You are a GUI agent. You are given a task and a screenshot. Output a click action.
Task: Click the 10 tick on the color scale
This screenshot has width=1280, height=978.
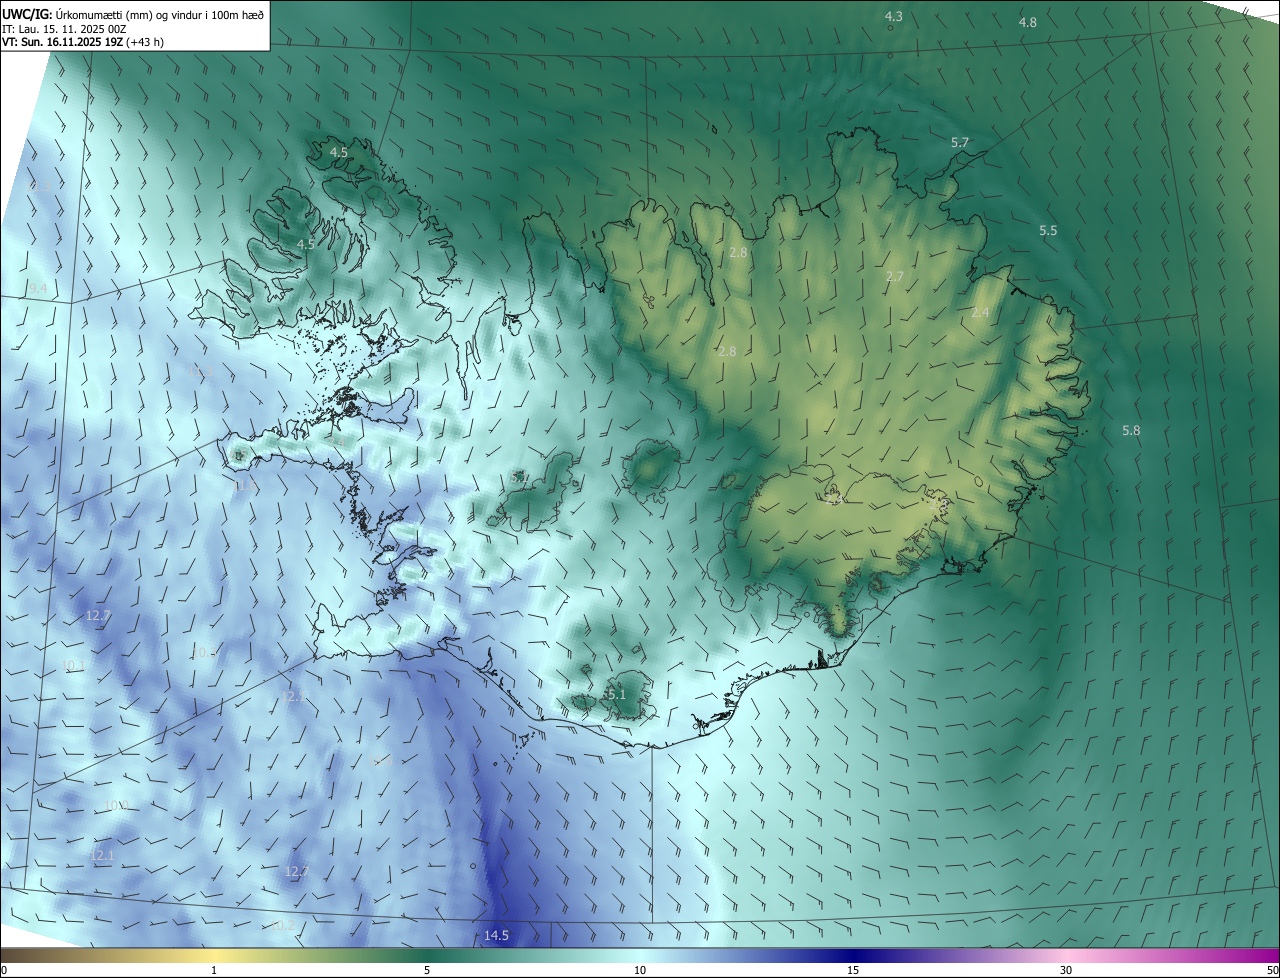(639, 970)
